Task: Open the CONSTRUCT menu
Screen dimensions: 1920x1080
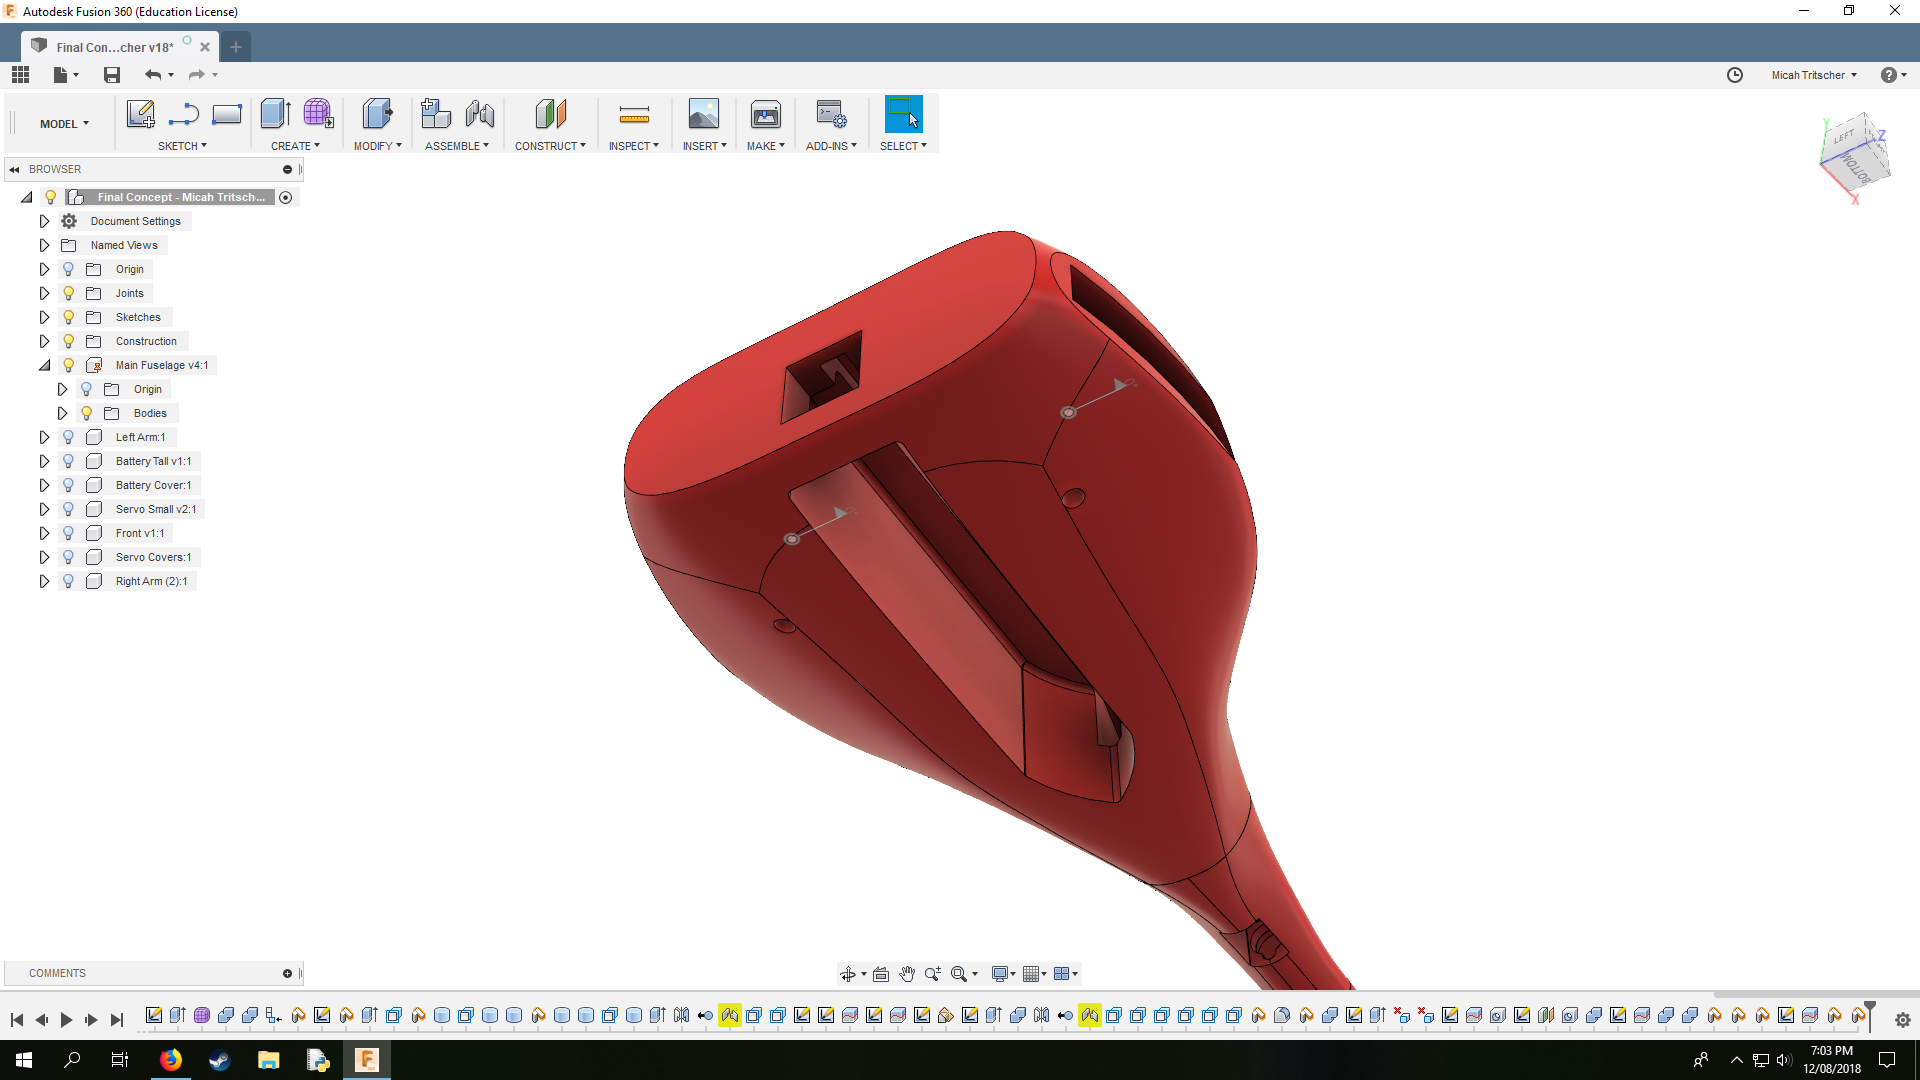Action: click(550, 146)
